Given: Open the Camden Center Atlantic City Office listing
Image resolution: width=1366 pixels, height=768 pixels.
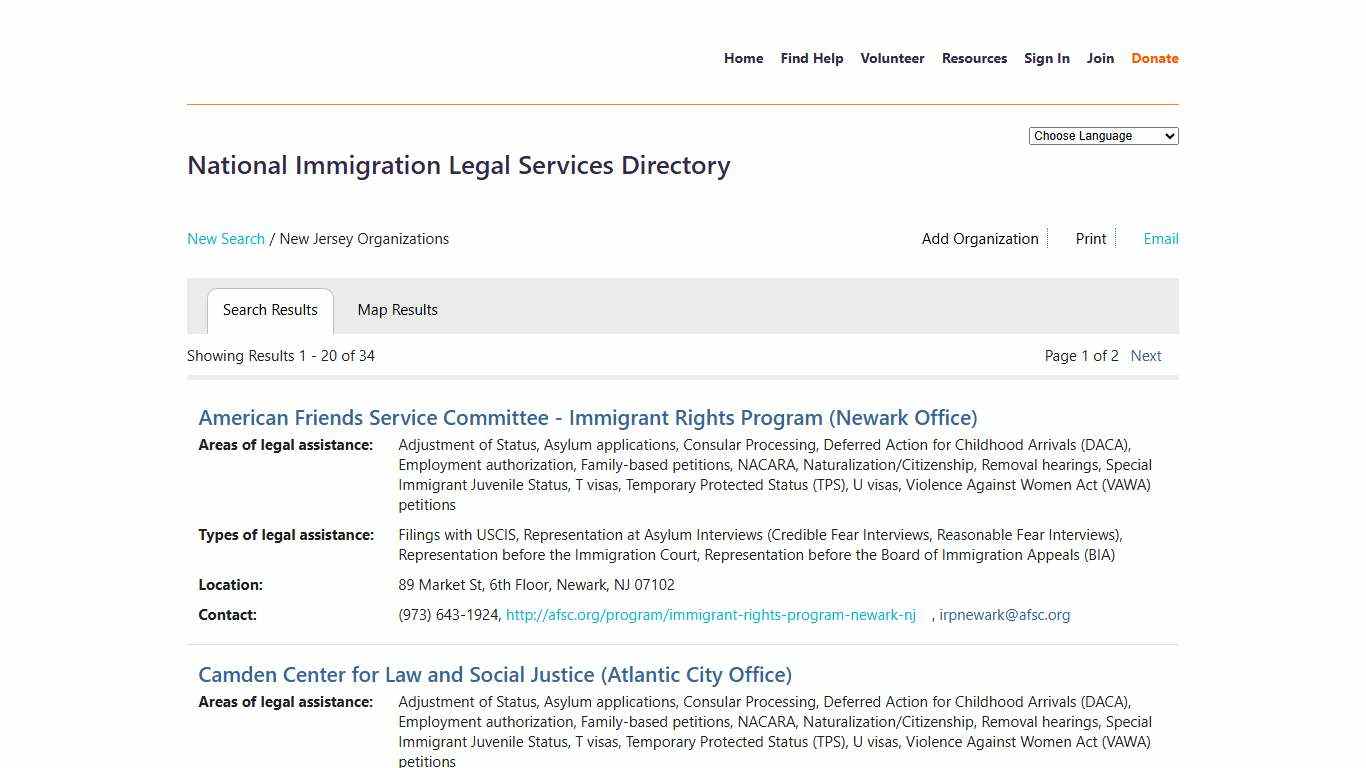Looking at the screenshot, I should coord(494,674).
